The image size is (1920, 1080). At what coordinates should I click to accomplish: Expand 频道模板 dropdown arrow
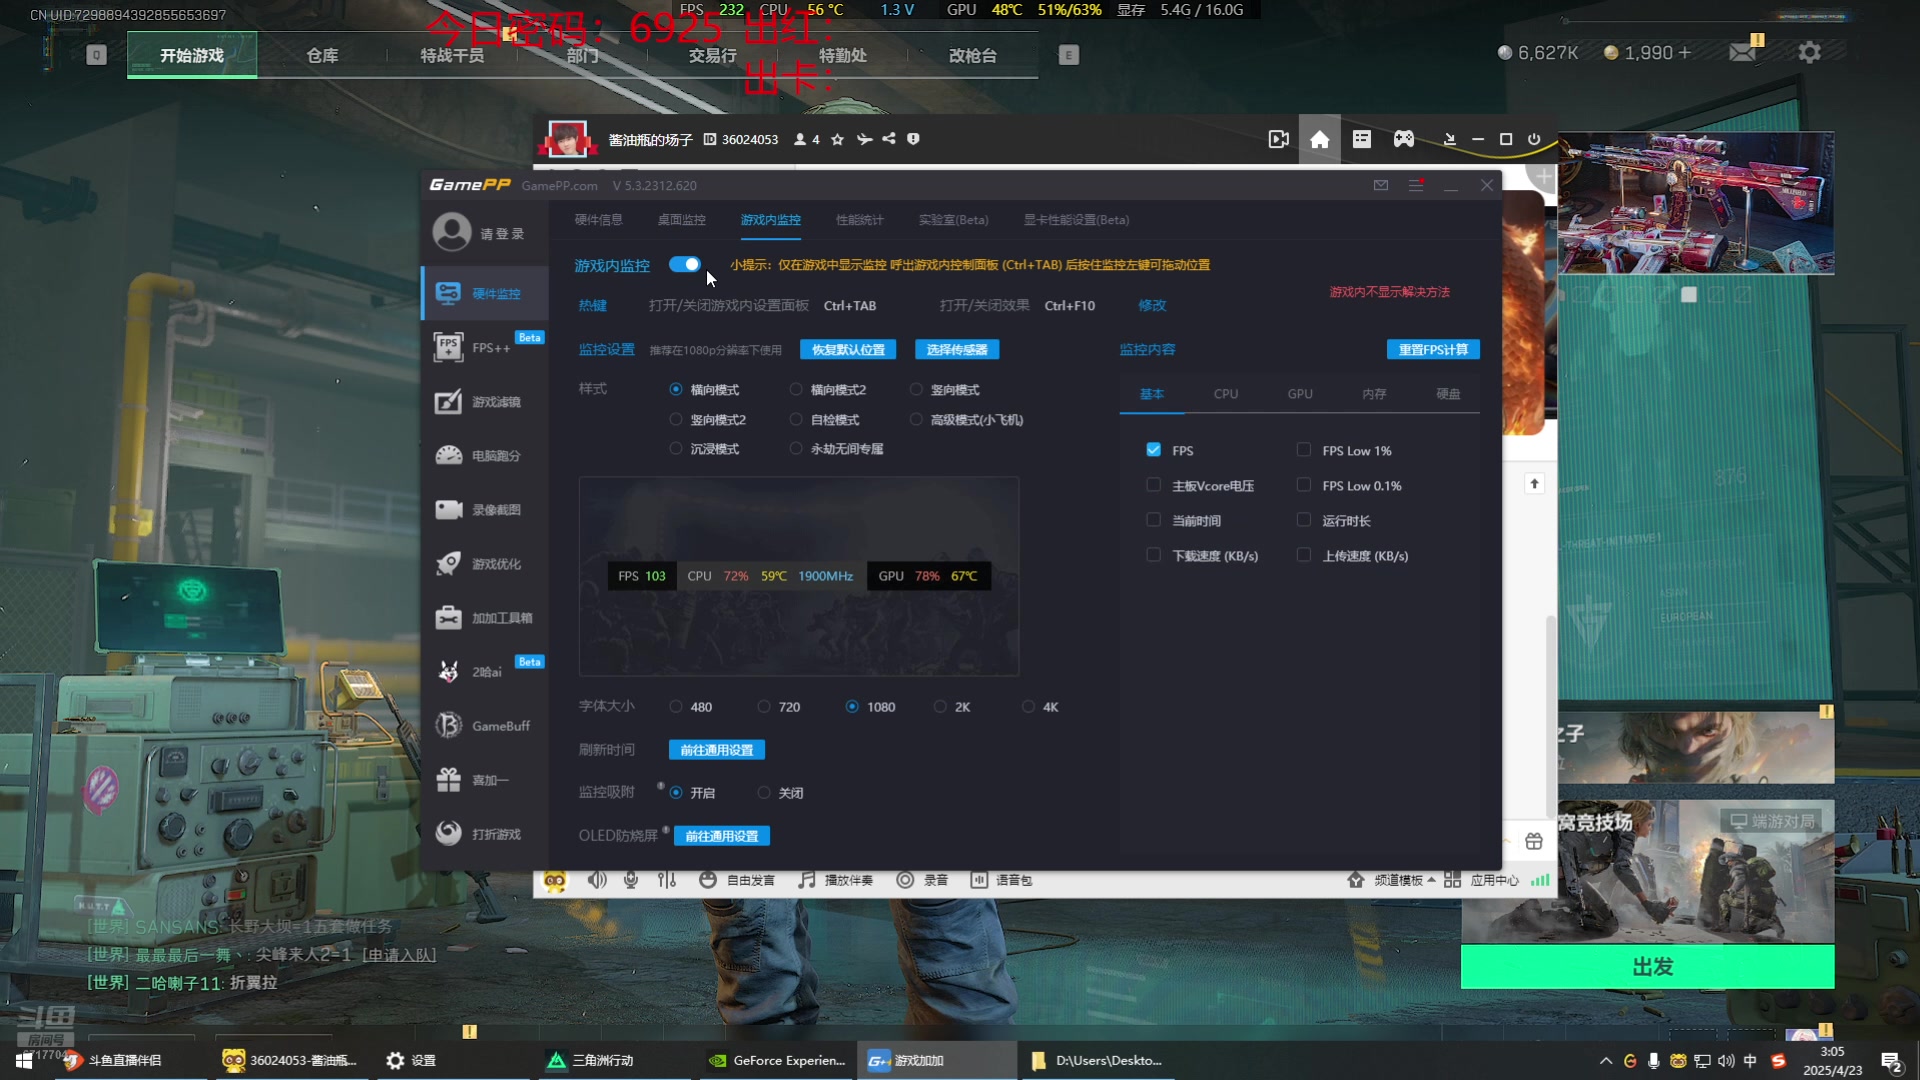coord(1431,880)
